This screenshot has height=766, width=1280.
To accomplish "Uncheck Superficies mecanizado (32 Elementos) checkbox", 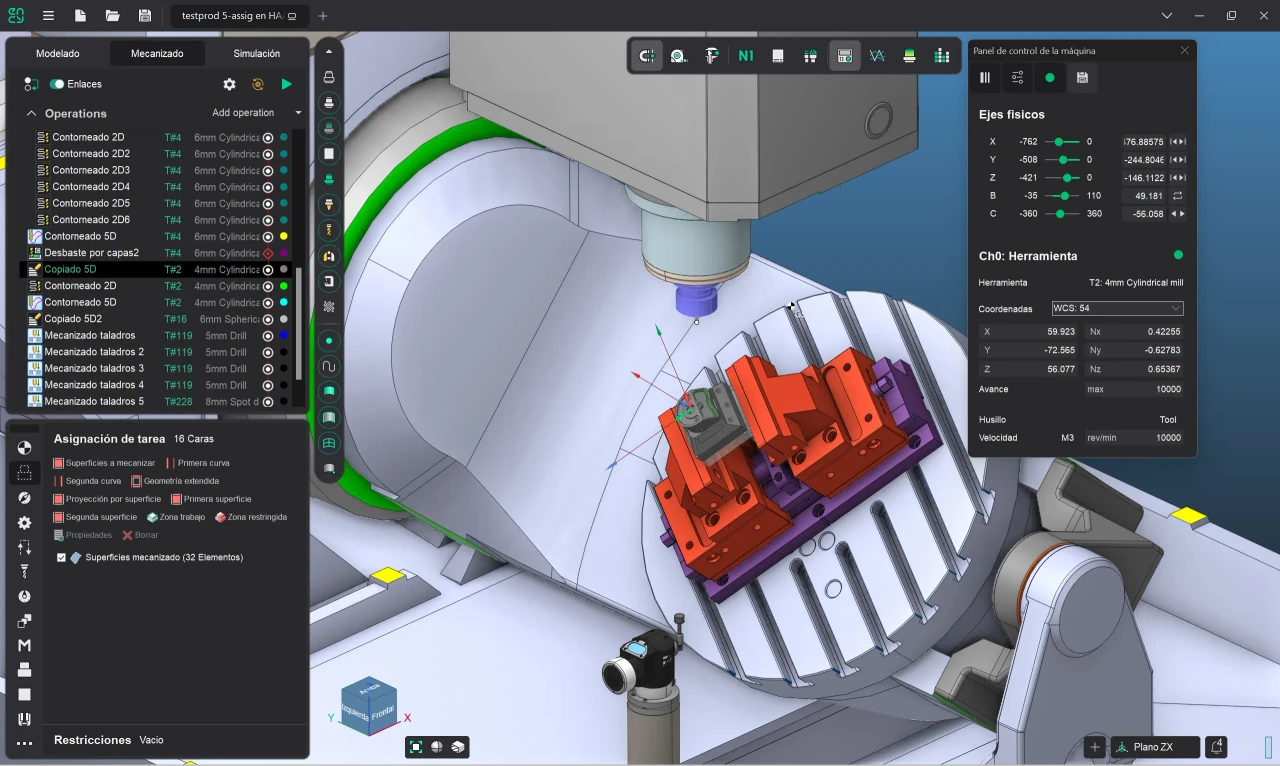I will coord(61,558).
